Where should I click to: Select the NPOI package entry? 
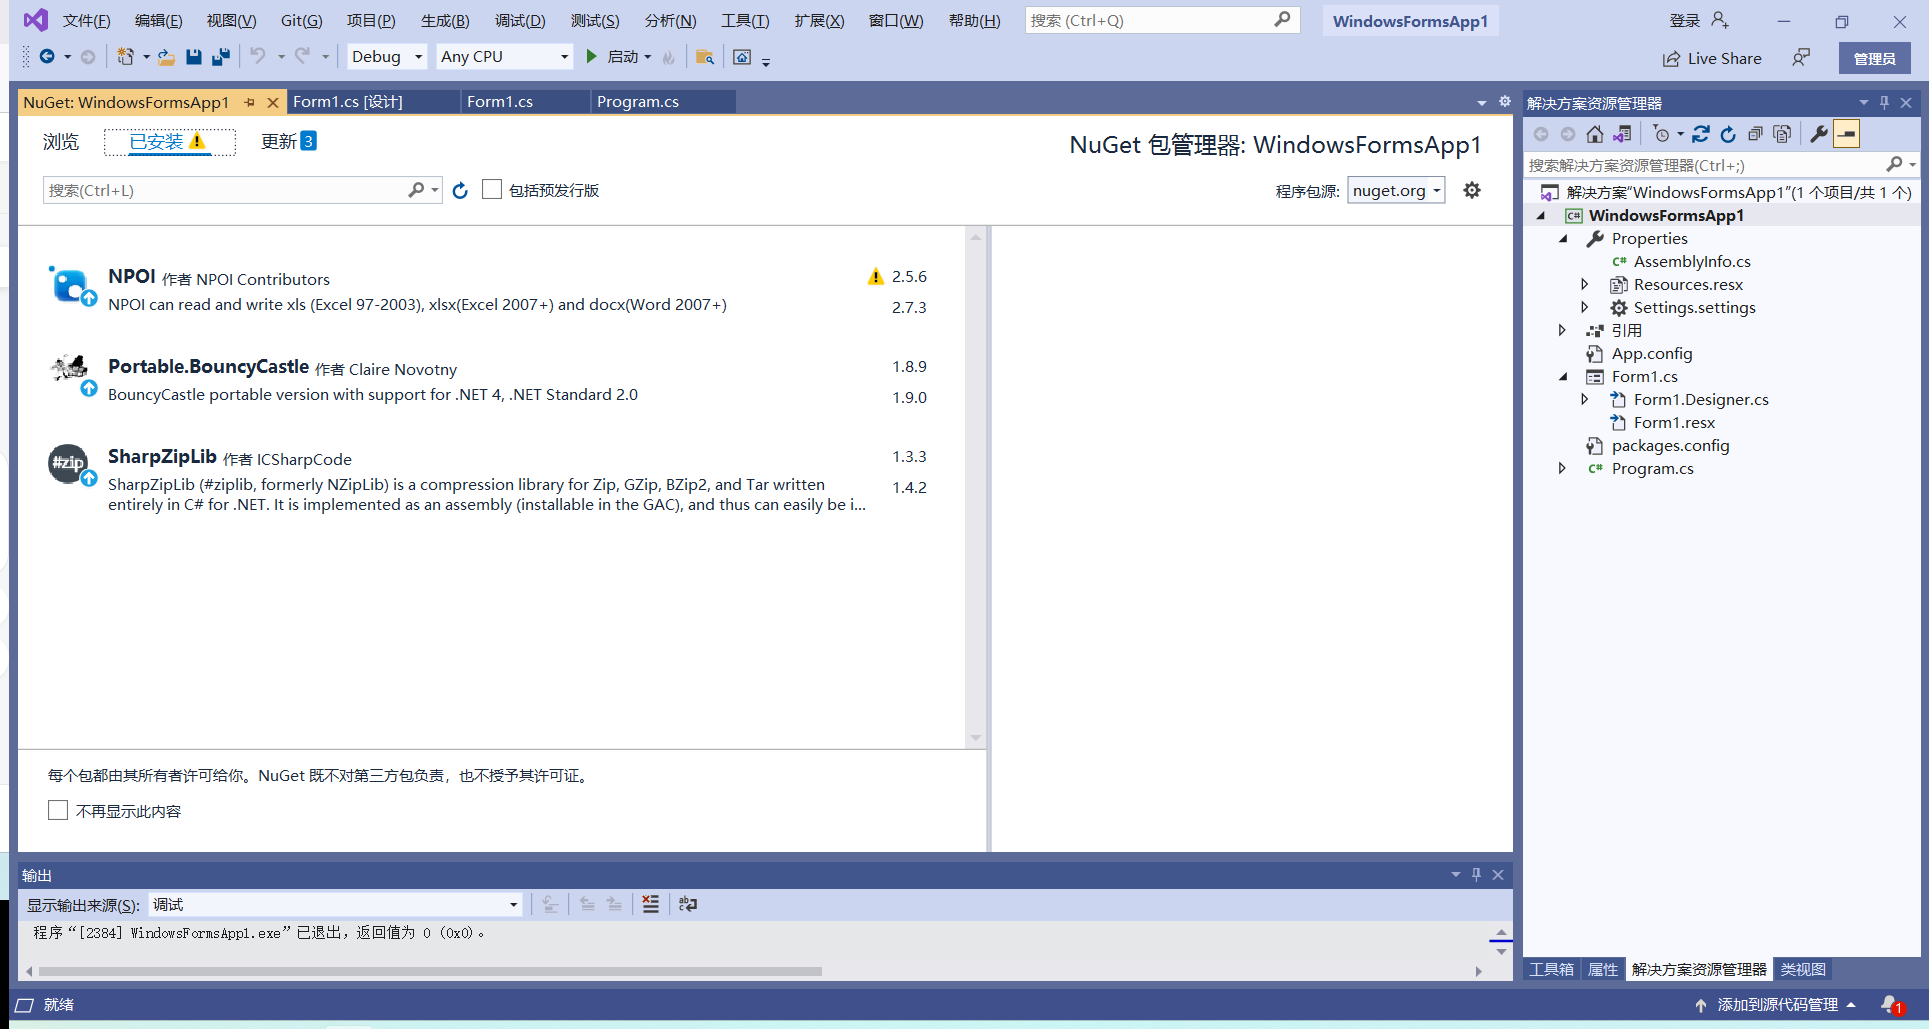490,291
